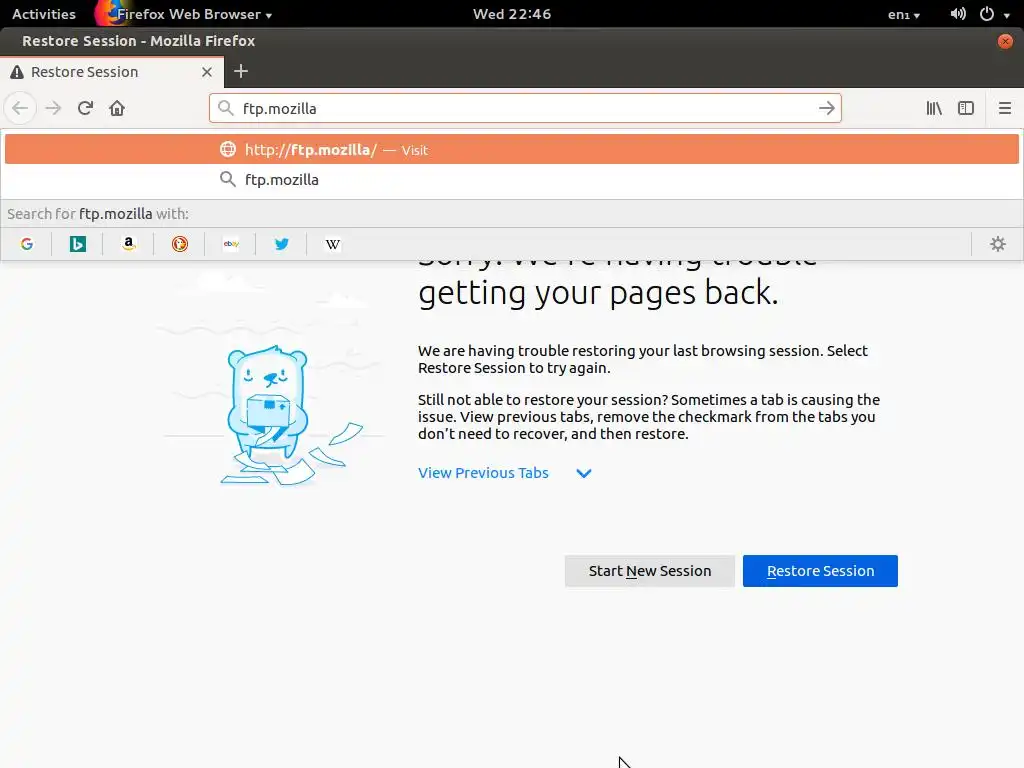Click the Back navigation arrow
Image resolution: width=1024 pixels, height=768 pixels.
[x=20, y=108]
